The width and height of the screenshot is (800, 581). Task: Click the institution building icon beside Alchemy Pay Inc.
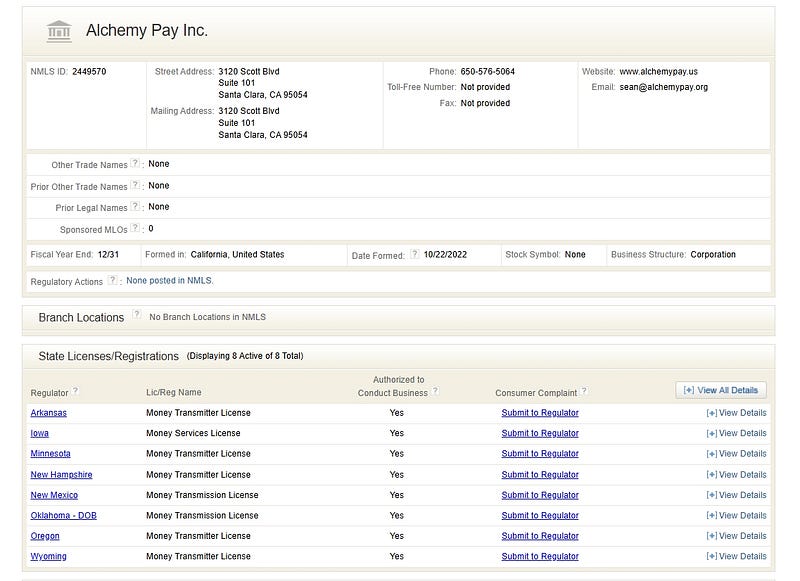(59, 31)
